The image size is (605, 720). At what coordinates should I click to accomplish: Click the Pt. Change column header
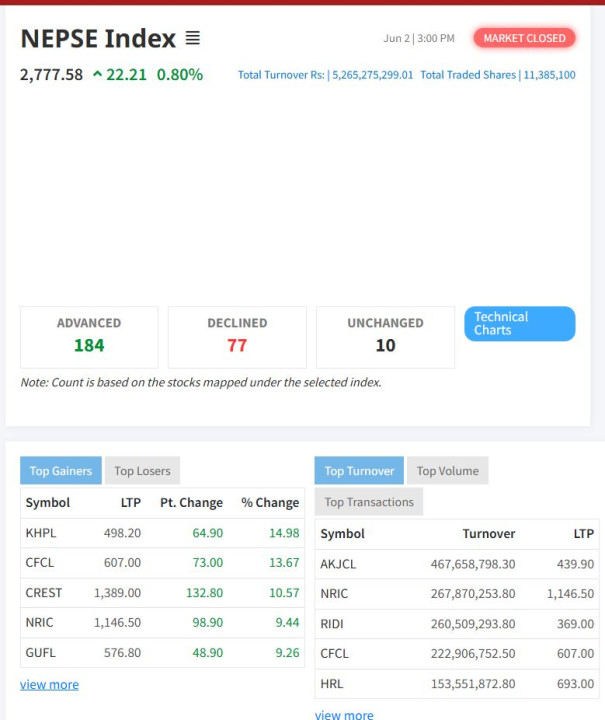pos(191,503)
